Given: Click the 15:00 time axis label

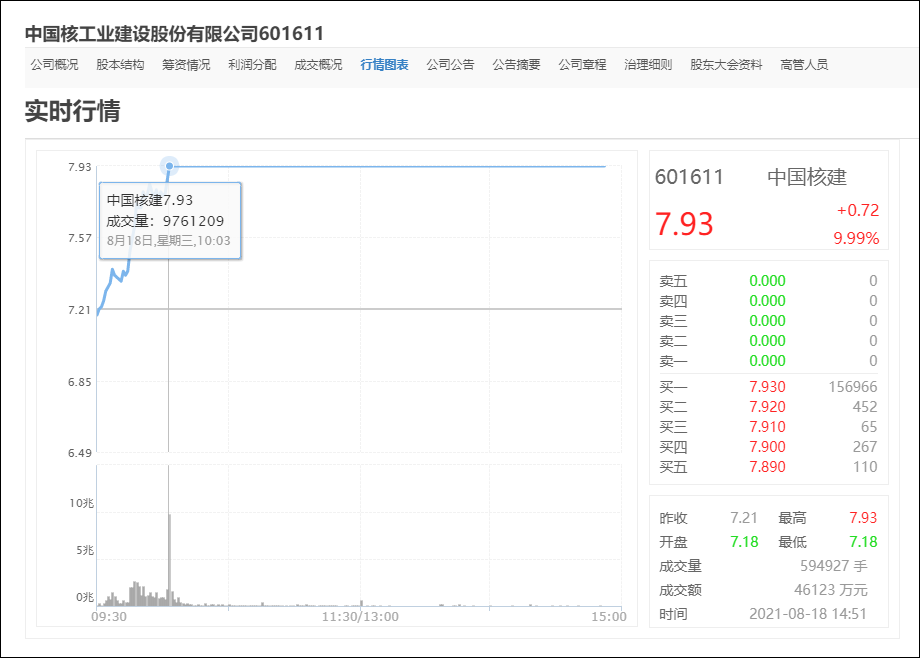Looking at the screenshot, I should [608, 617].
